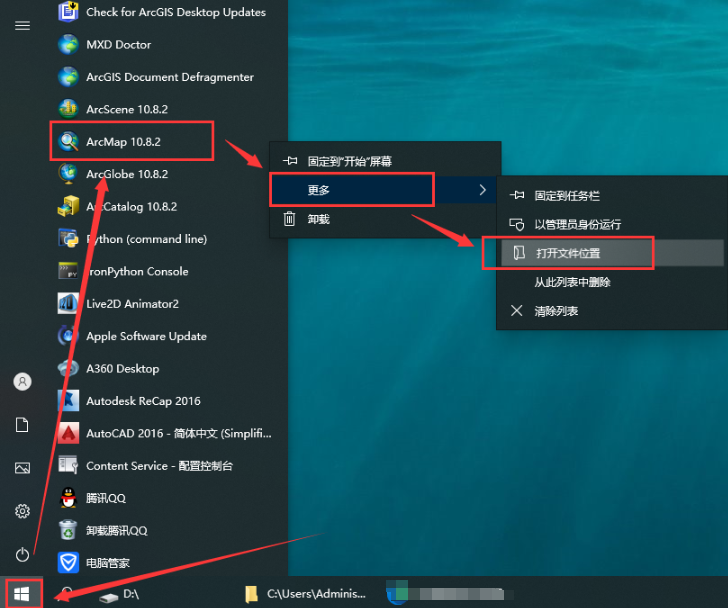Click the Power icon

pyautogui.click(x=22, y=555)
